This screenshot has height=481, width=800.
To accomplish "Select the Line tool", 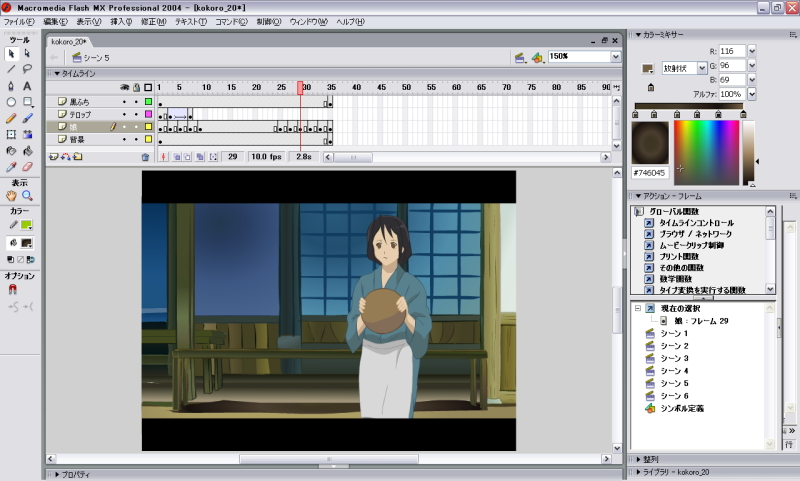I will click(x=11, y=69).
